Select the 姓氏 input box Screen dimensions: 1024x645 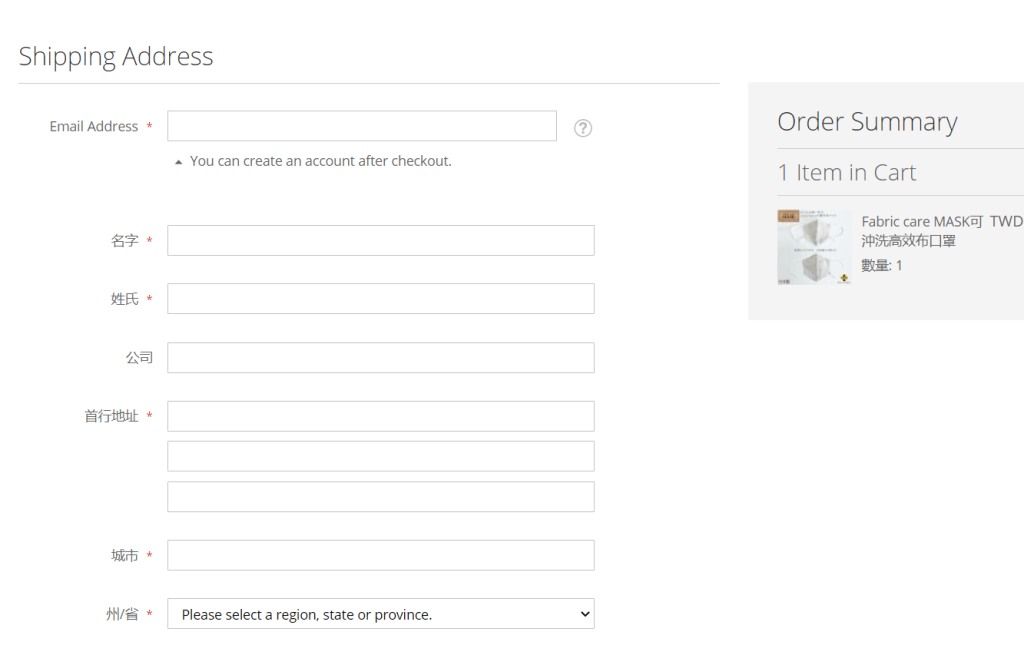[380, 299]
